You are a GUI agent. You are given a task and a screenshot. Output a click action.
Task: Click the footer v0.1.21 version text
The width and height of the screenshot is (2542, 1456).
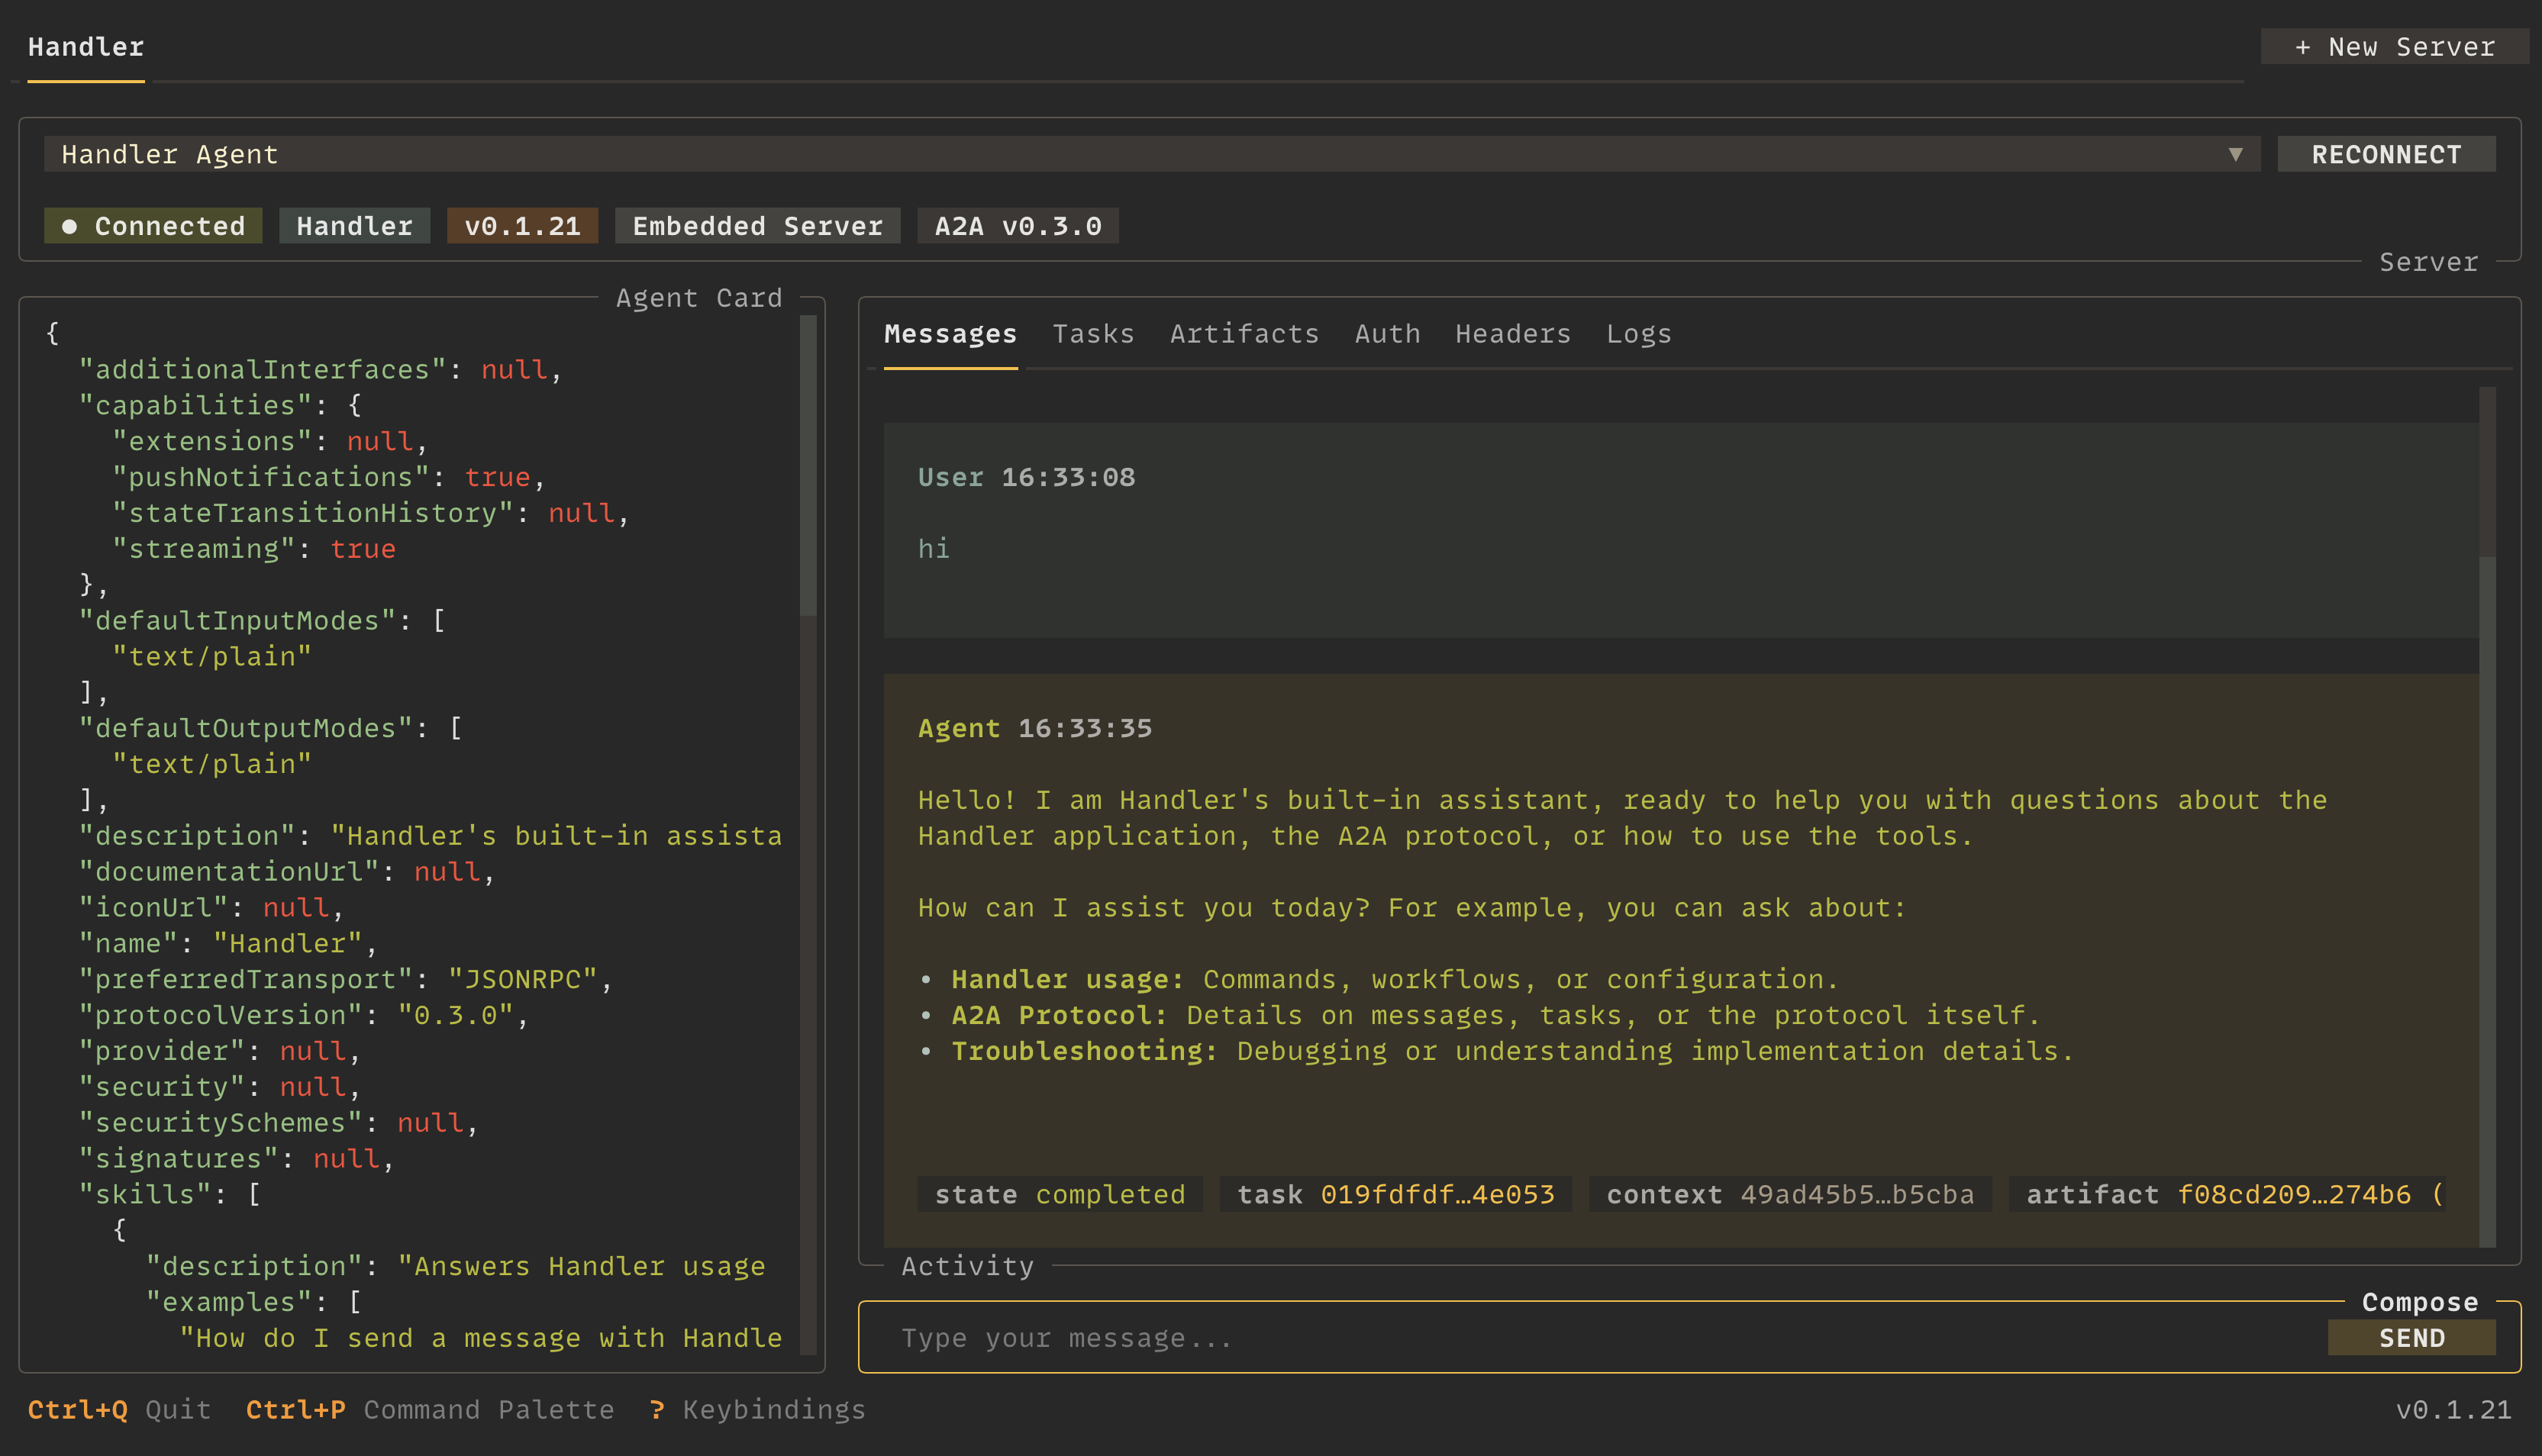[x=2453, y=1410]
